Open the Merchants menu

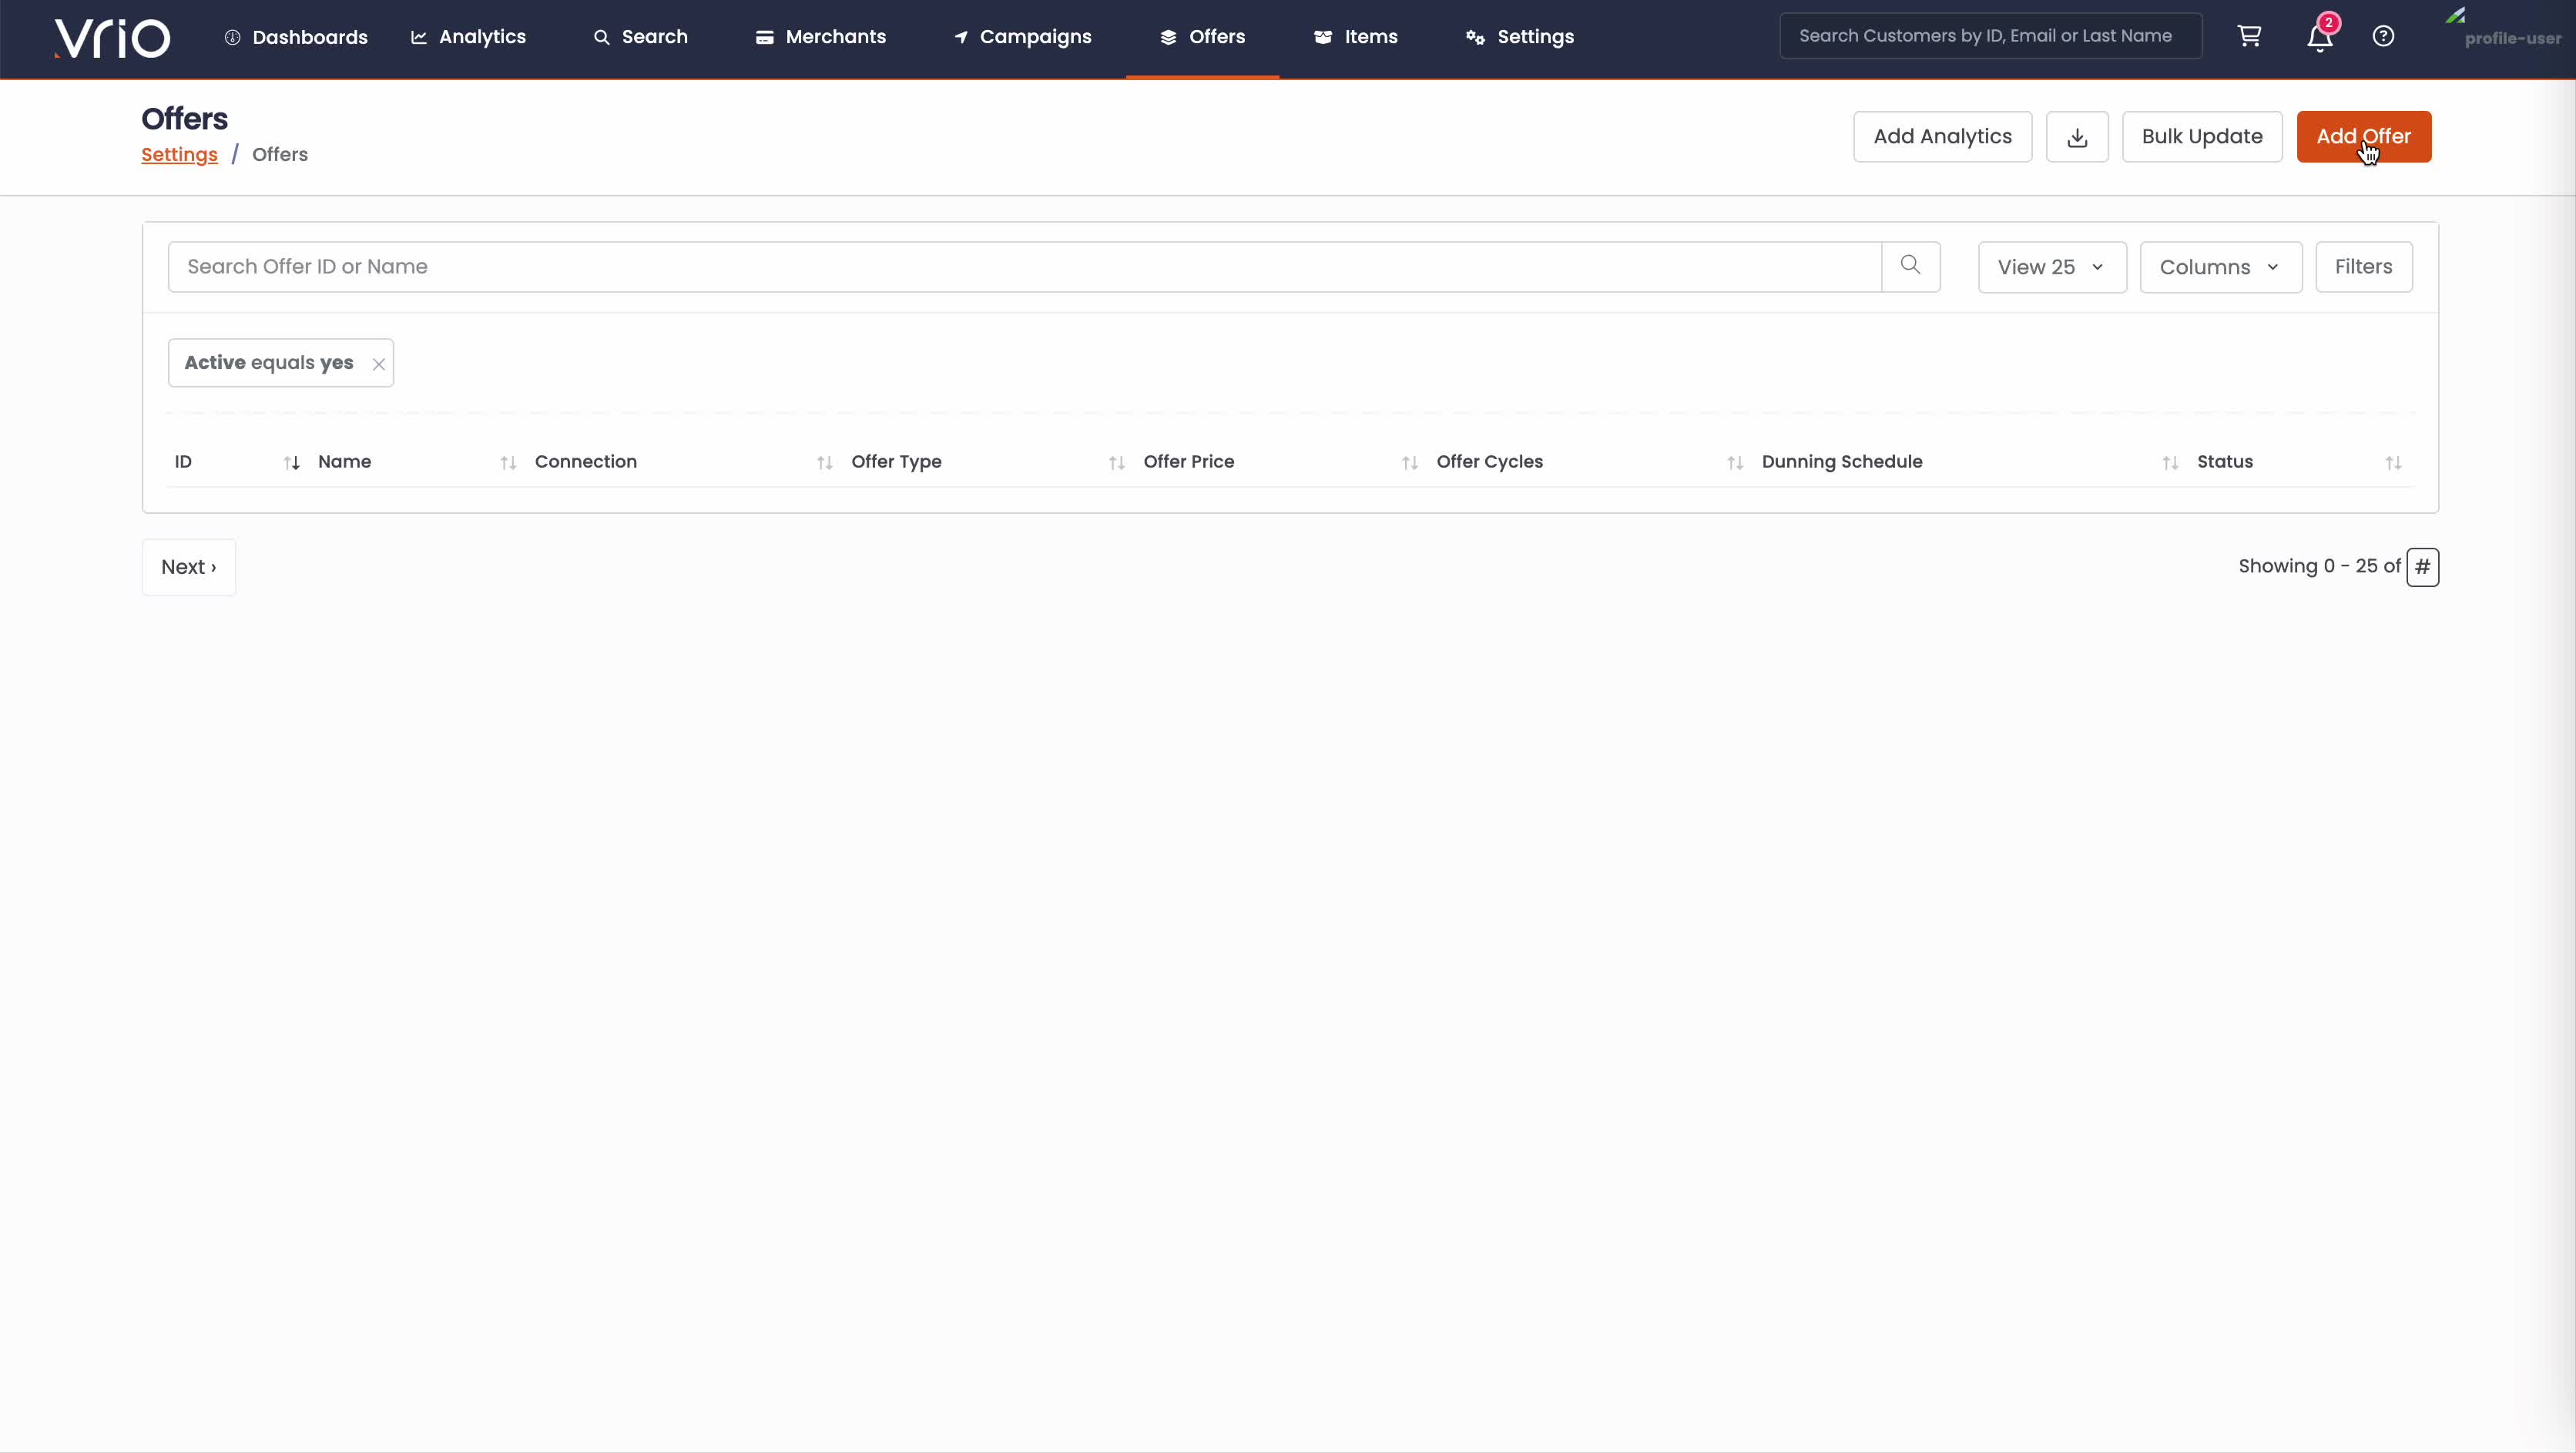click(821, 37)
